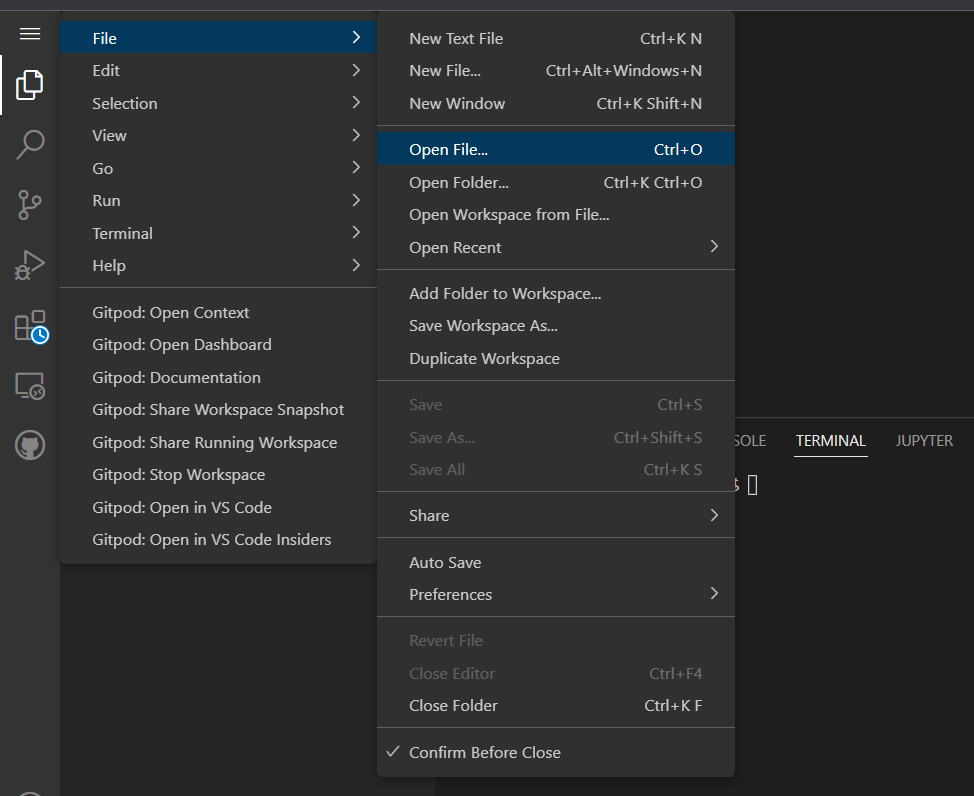
Task: Open the Extensions view icon
Action: 30,326
